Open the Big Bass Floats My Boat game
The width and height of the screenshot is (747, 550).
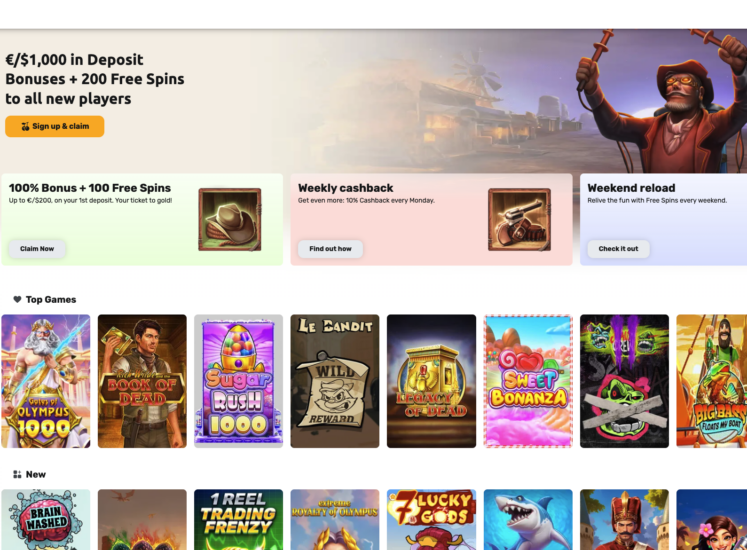[712, 381]
